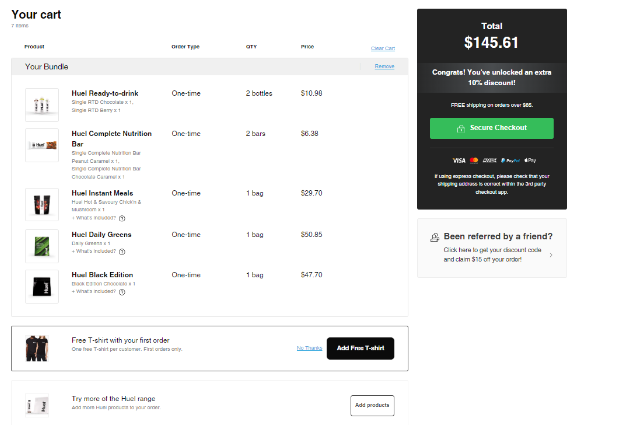Expand What's included for Huel Instant Meals
624x439 pixels.
tap(95, 217)
